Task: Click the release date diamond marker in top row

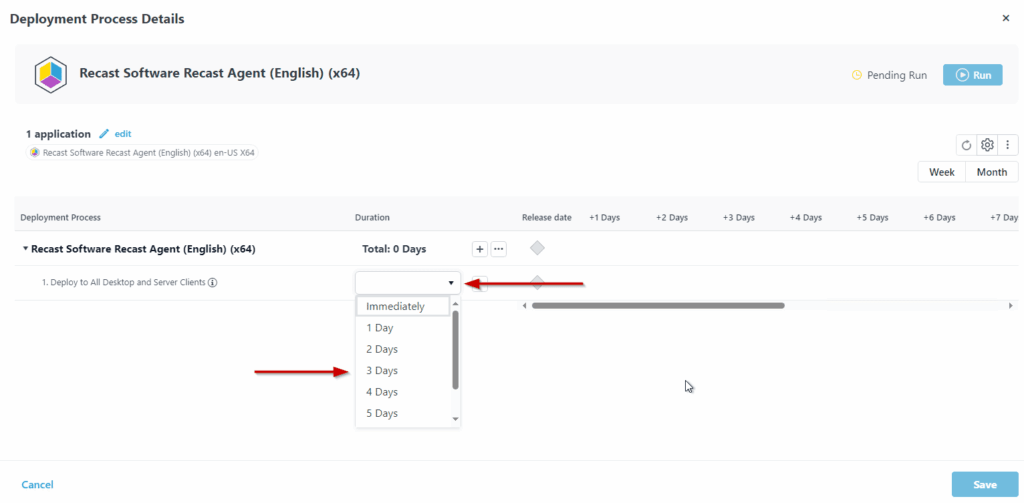Action: coord(537,248)
